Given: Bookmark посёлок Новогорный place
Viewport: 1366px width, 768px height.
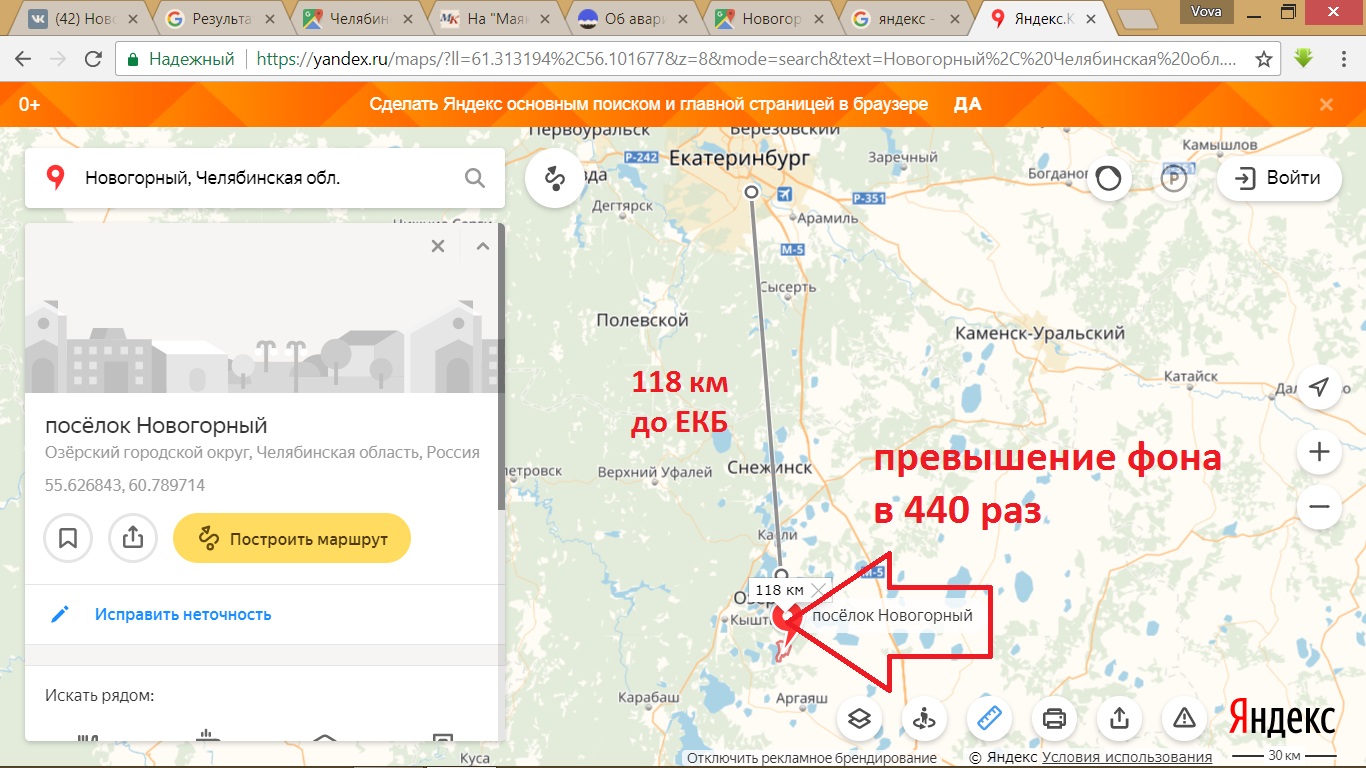Looking at the screenshot, I should point(68,539).
